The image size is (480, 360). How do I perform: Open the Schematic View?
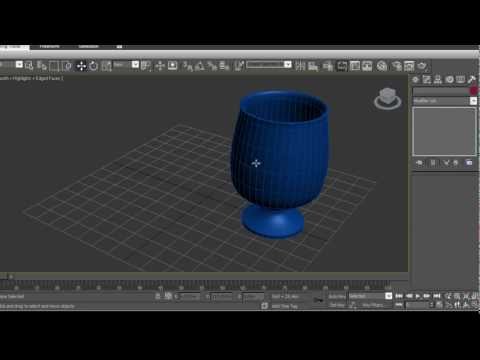(x=367, y=66)
